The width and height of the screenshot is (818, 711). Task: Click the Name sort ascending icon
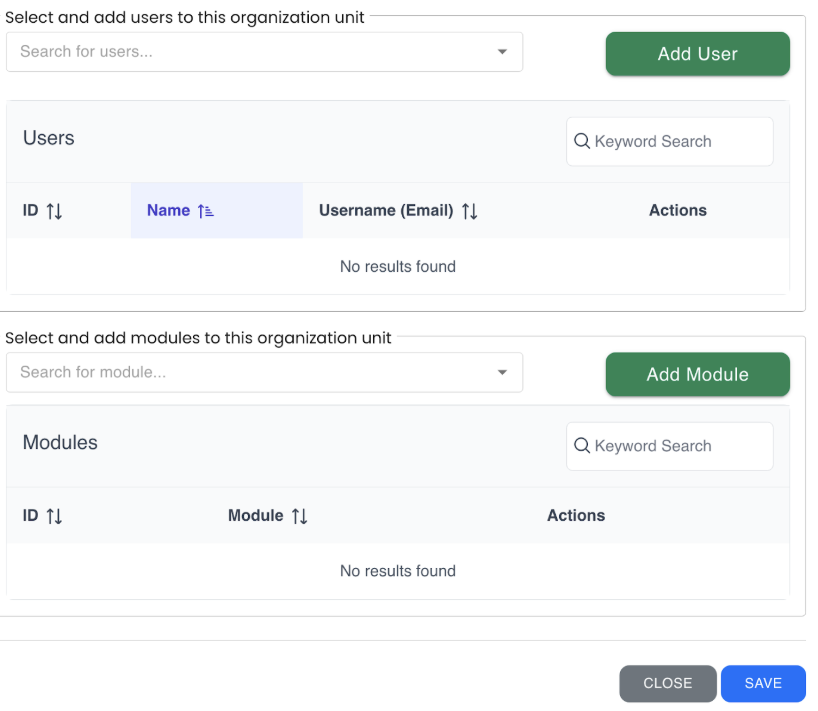206,211
